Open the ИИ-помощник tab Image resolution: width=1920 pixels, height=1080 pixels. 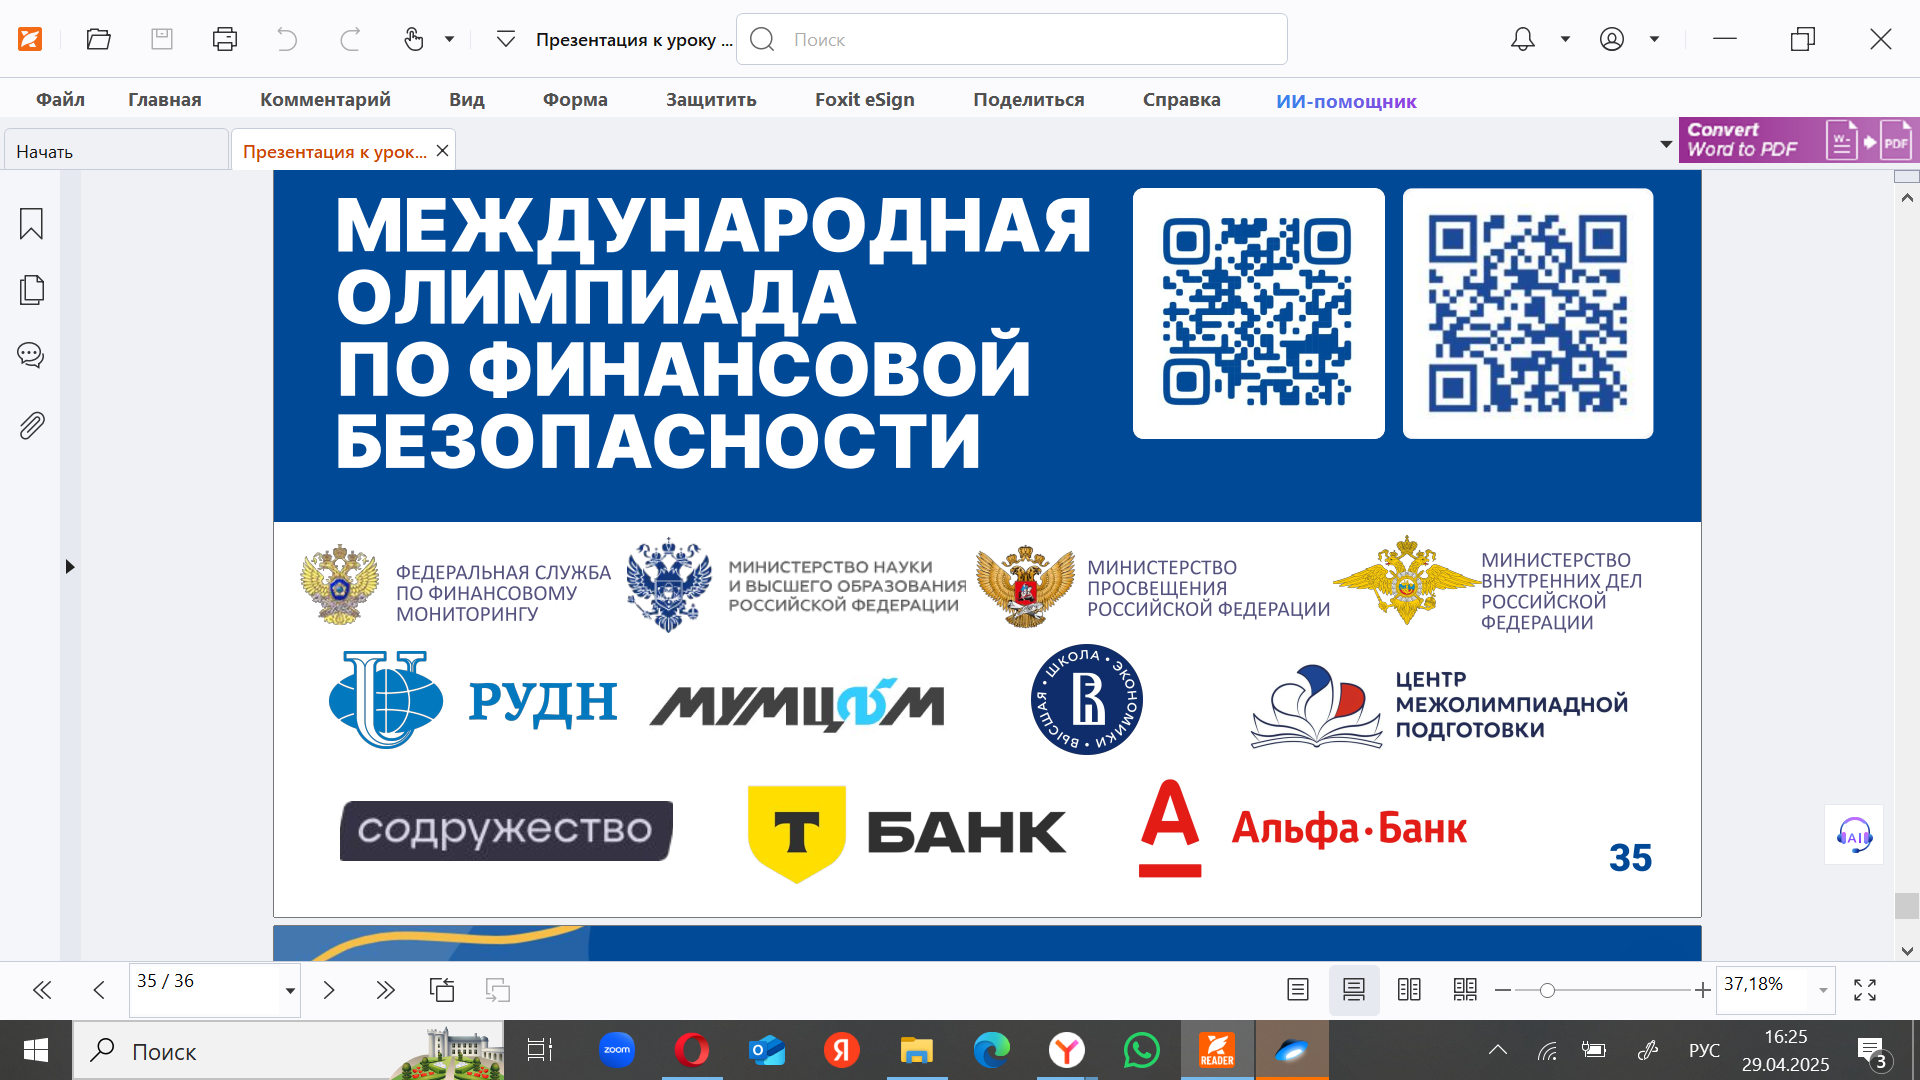(1346, 101)
